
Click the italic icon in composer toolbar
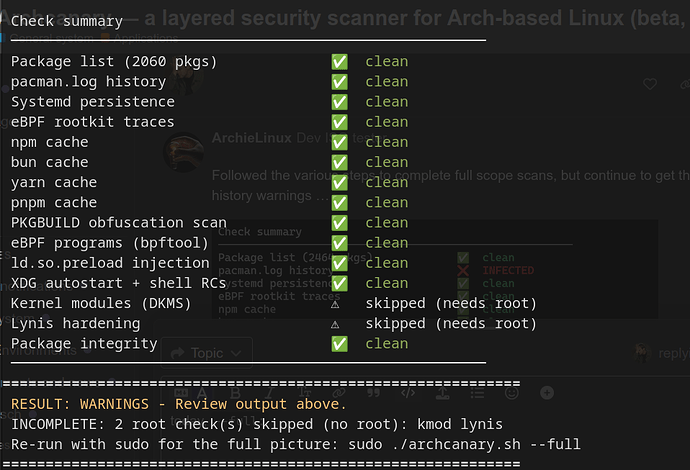[x=269, y=393]
